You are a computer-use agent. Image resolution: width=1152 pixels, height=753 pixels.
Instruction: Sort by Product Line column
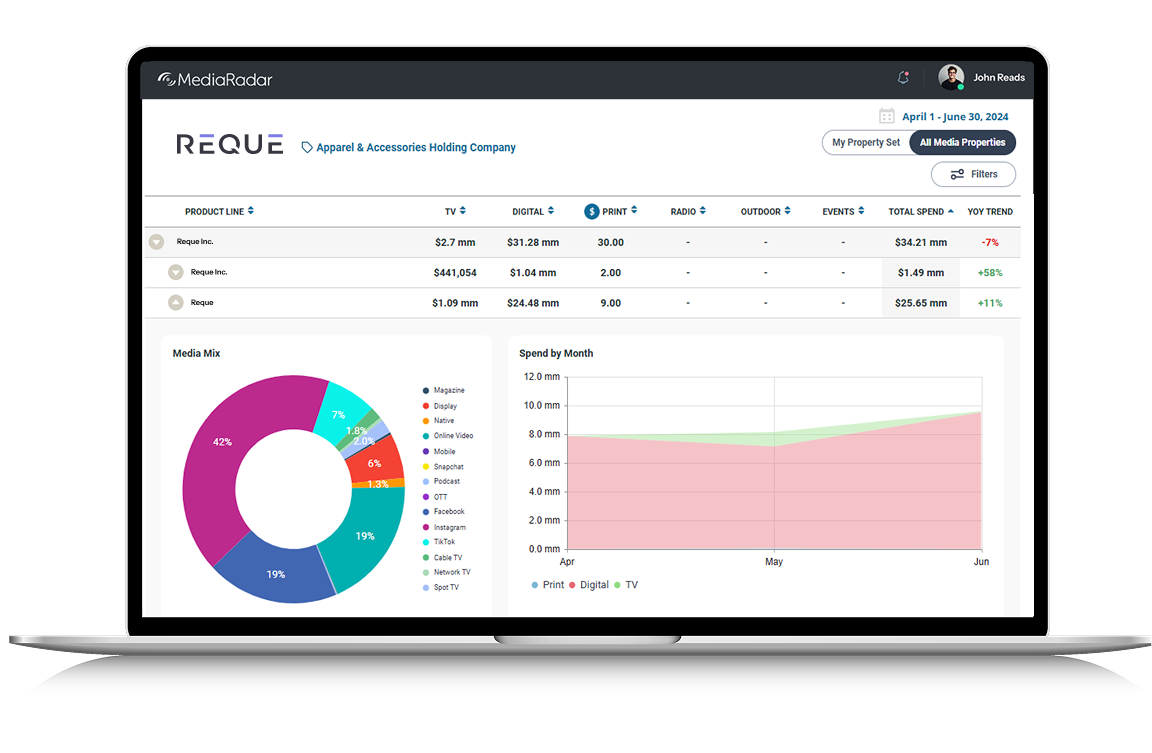tap(220, 212)
